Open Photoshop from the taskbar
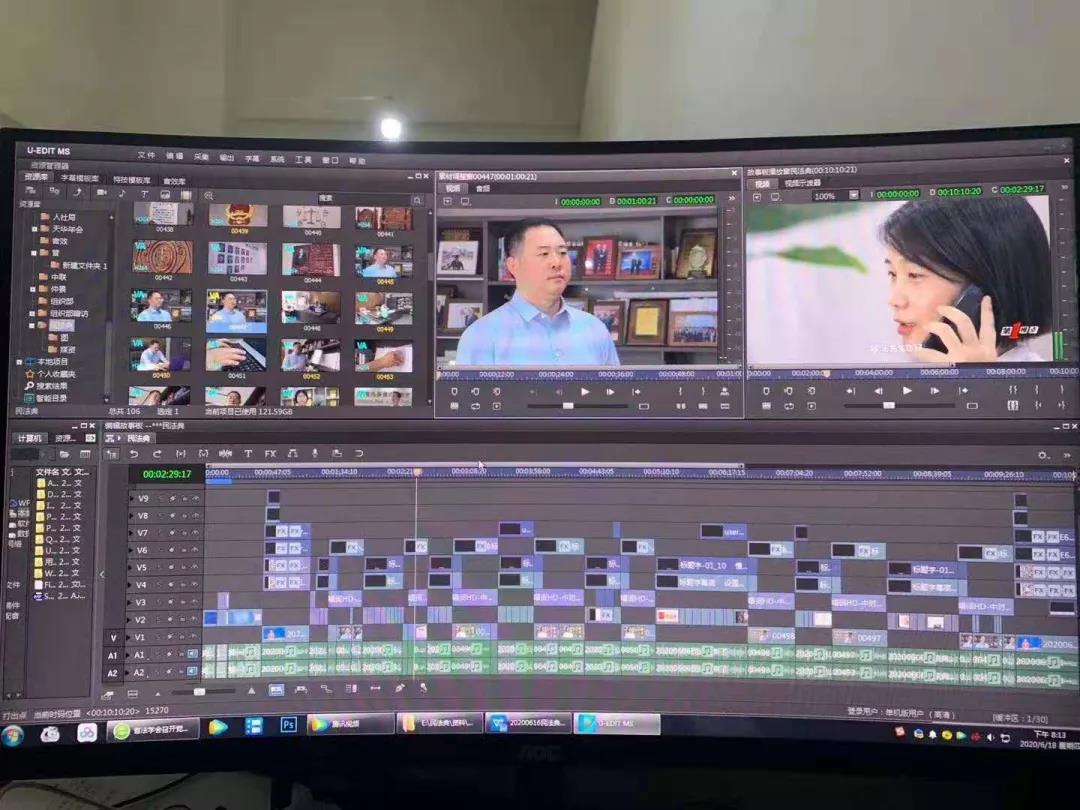1080x810 pixels. [288, 725]
